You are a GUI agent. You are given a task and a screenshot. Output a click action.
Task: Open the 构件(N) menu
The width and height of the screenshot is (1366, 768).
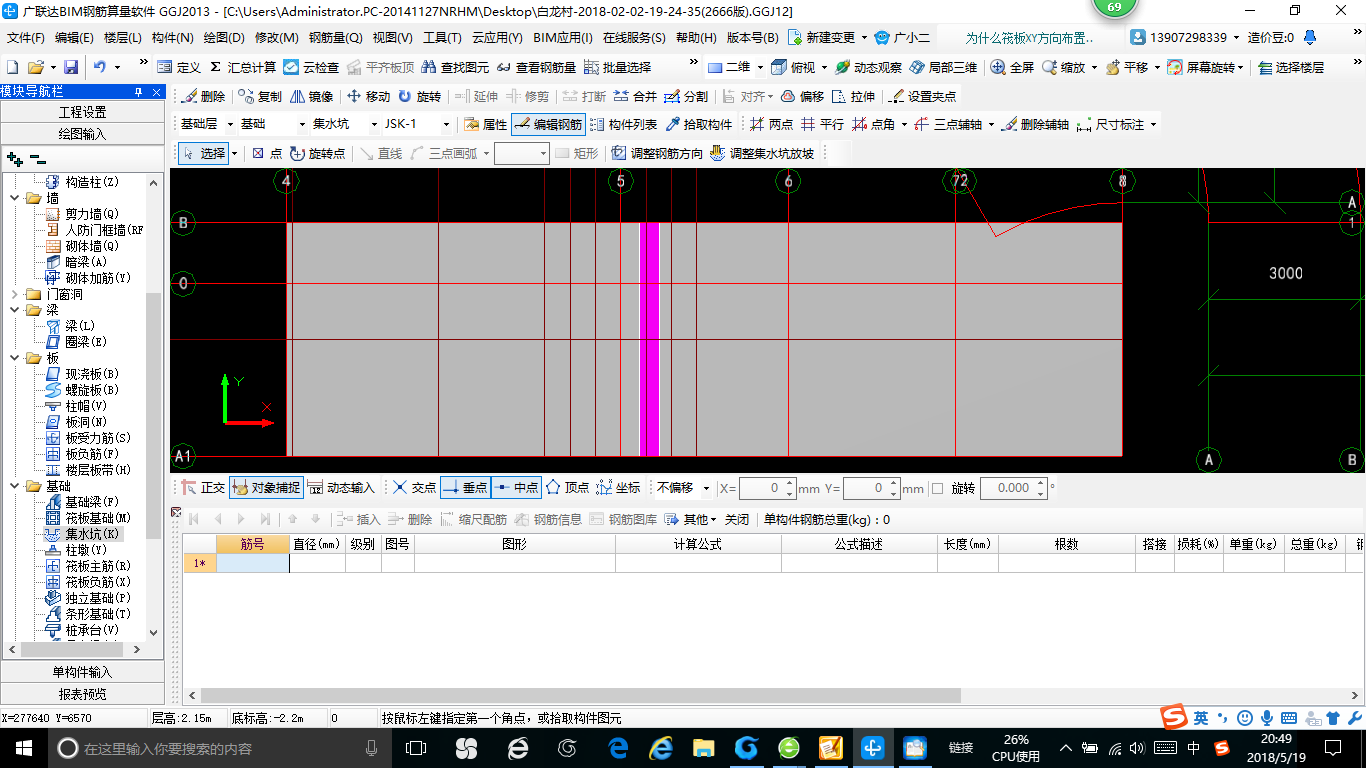pyautogui.click(x=172, y=38)
